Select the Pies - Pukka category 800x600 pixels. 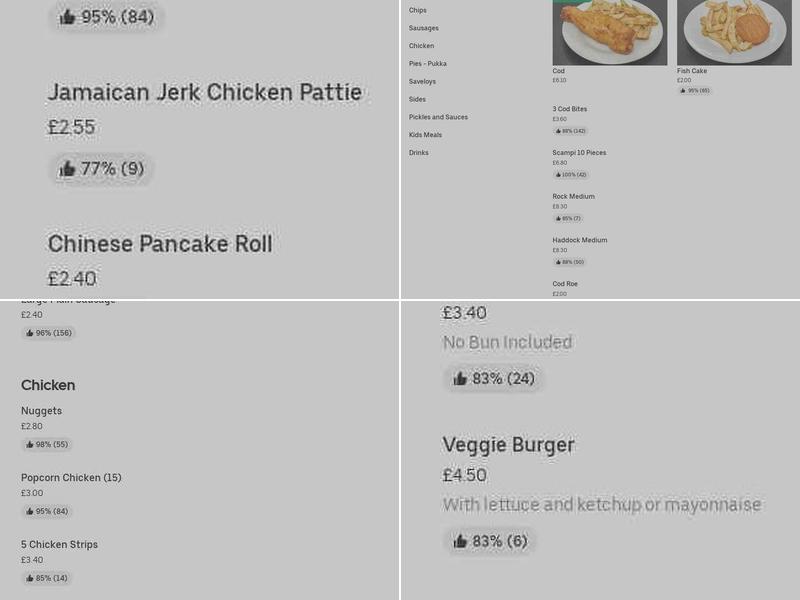(426, 63)
